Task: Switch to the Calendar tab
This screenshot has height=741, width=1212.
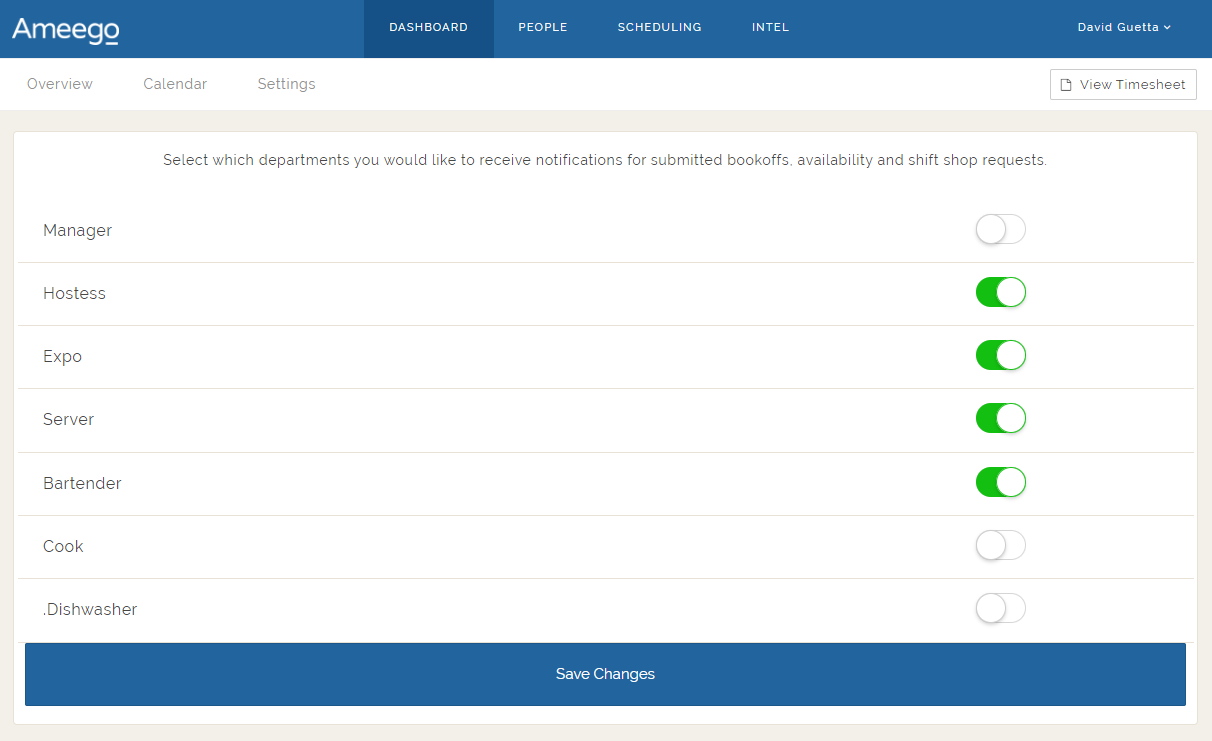Action: [x=175, y=84]
